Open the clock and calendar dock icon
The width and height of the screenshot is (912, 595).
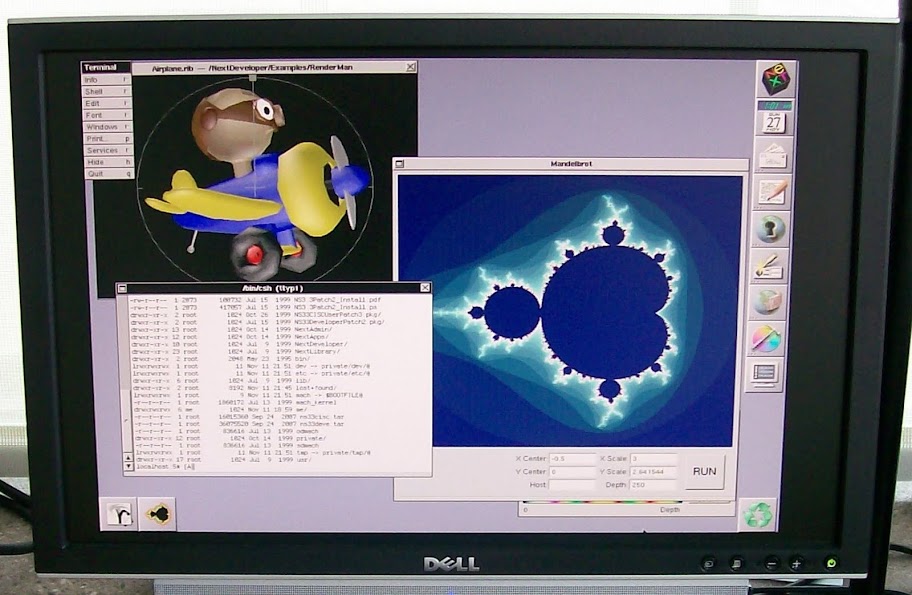[x=774, y=117]
